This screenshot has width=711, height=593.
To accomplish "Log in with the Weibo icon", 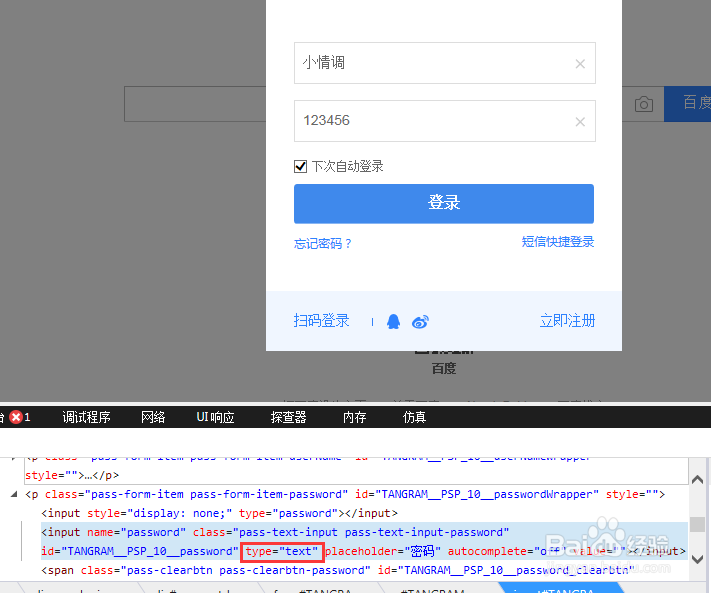I will 420,321.
